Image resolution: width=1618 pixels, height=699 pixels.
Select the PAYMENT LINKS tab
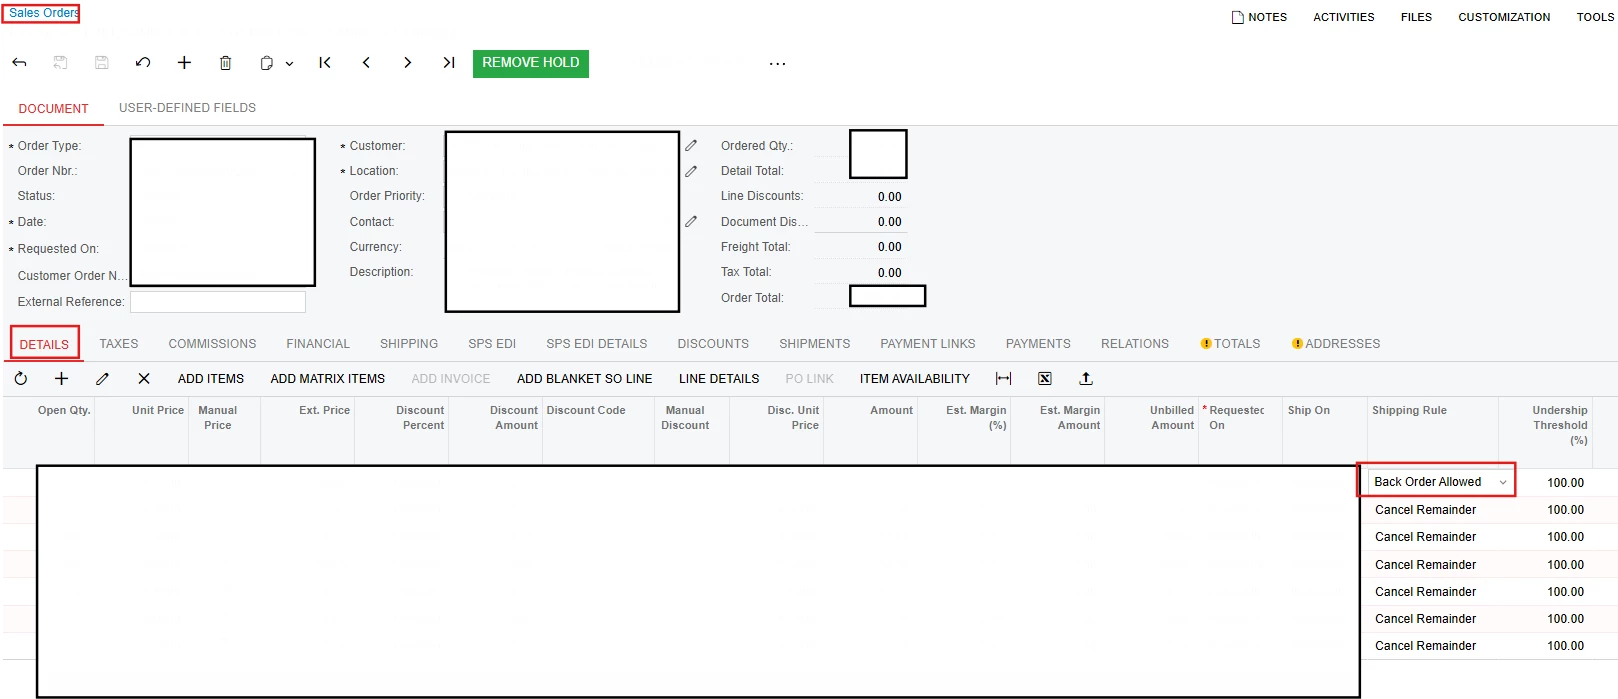(x=928, y=344)
